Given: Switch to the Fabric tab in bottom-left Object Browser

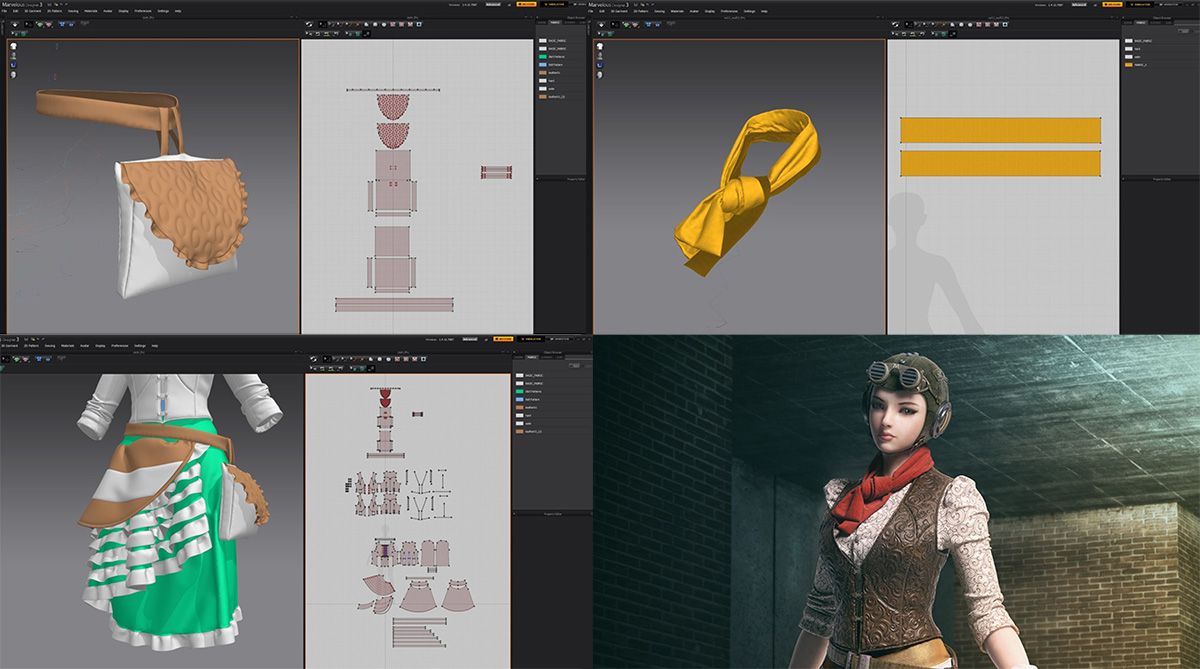Looking at the screenshot, I should 531,356.
